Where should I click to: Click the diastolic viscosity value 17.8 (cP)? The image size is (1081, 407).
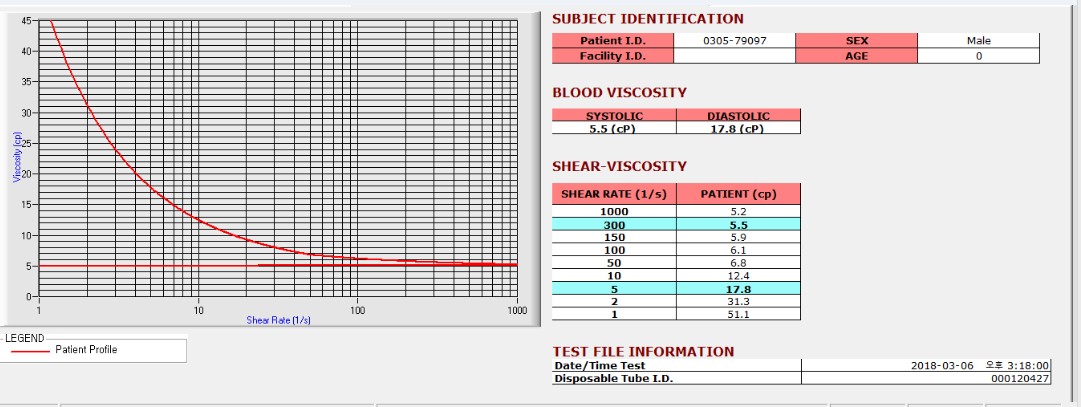coord(738,128)
